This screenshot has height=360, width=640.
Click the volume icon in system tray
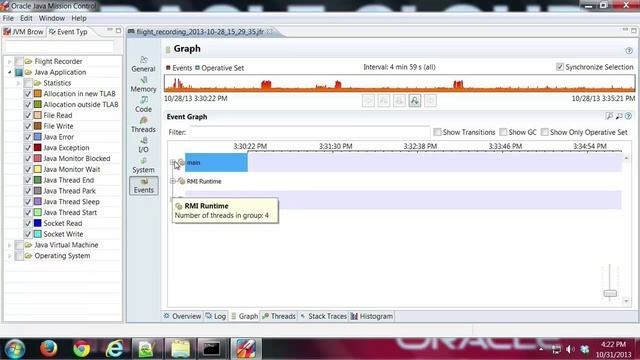pyautogui.click(x=570, y=349)
